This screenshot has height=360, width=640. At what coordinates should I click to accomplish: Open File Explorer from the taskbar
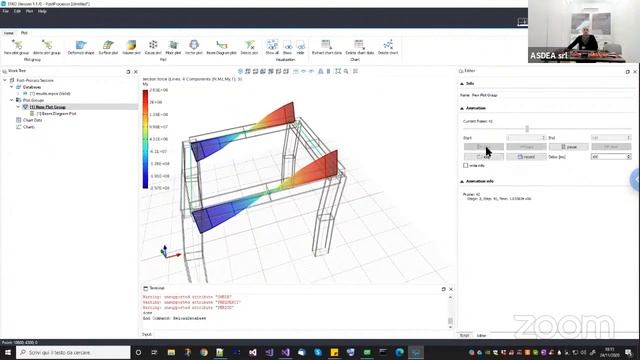171,352
